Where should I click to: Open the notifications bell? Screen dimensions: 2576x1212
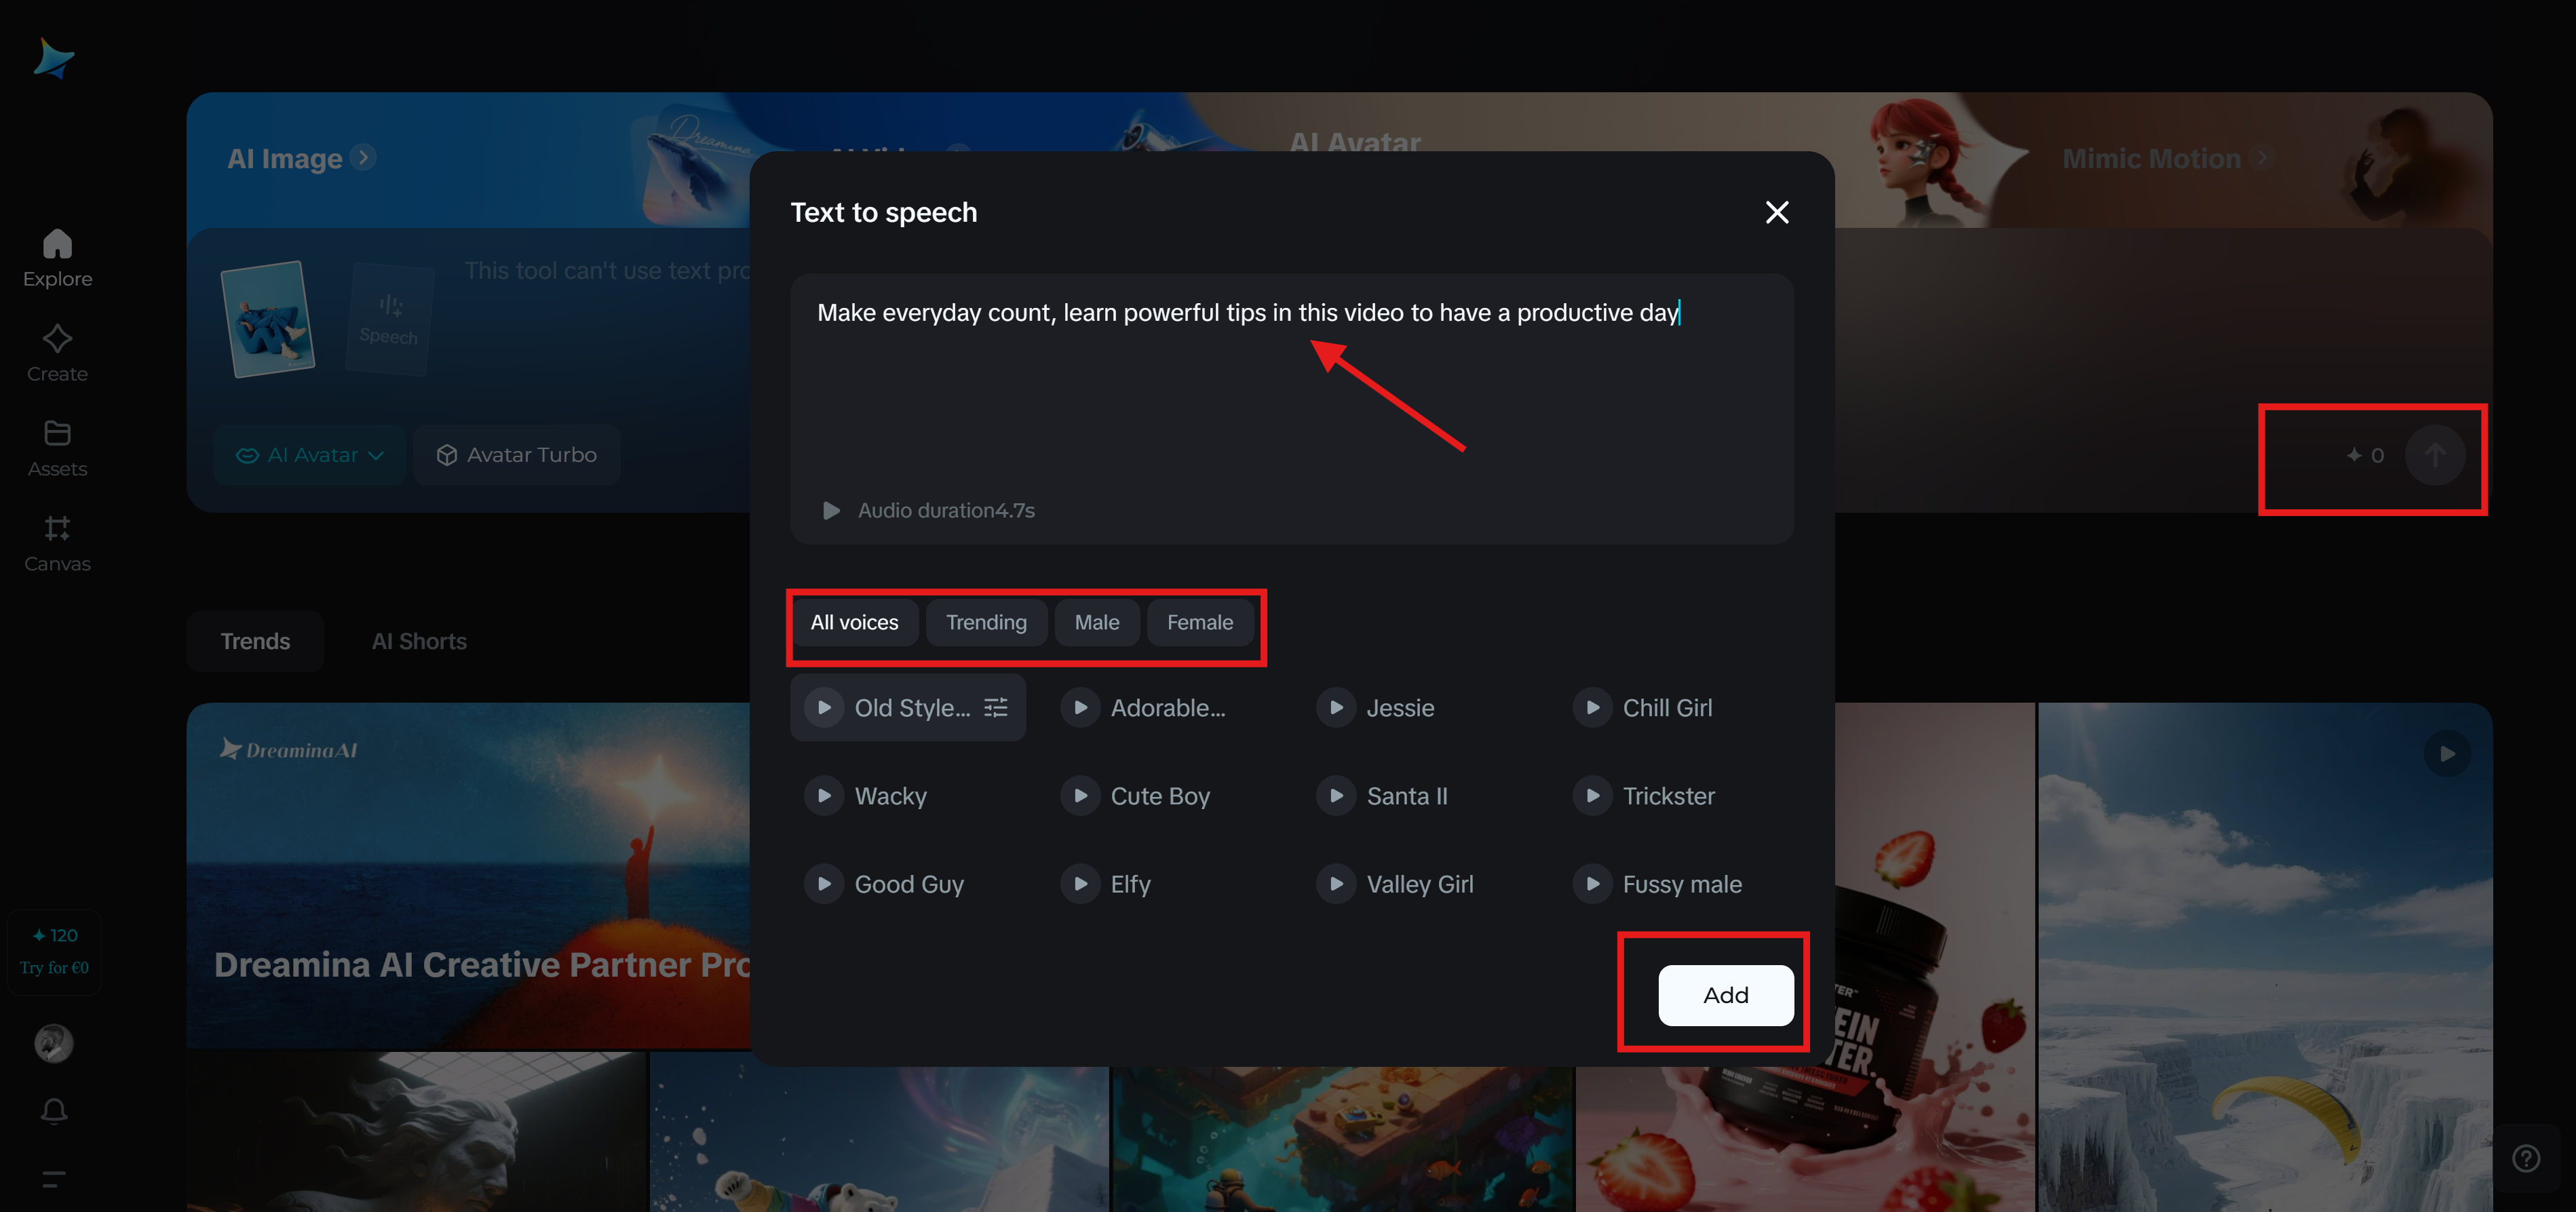53,1111
